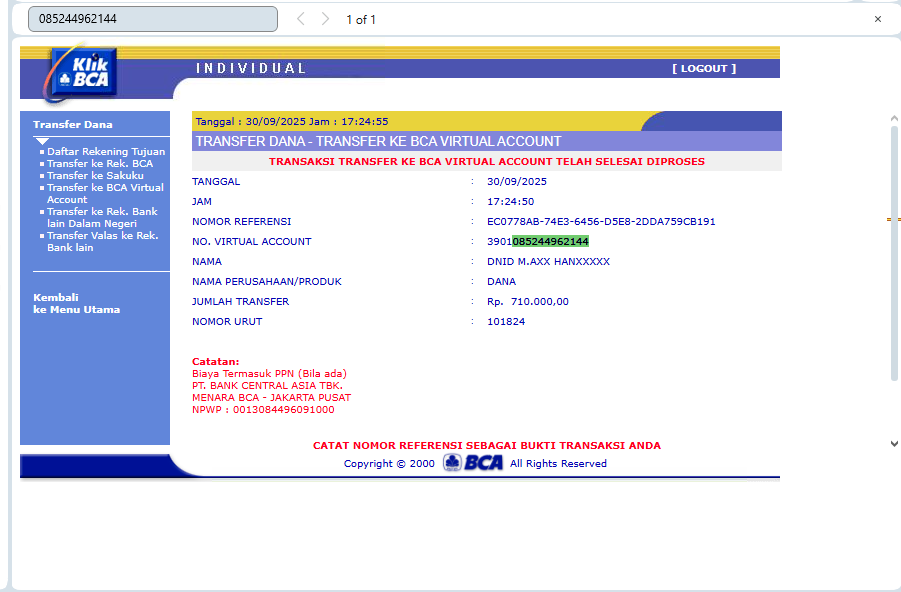Image resolution: width=901 pixels, height=592 pixels.
Task: Click the date-time bar Tanggal 30/09/2025
Action: coord(292,122)
